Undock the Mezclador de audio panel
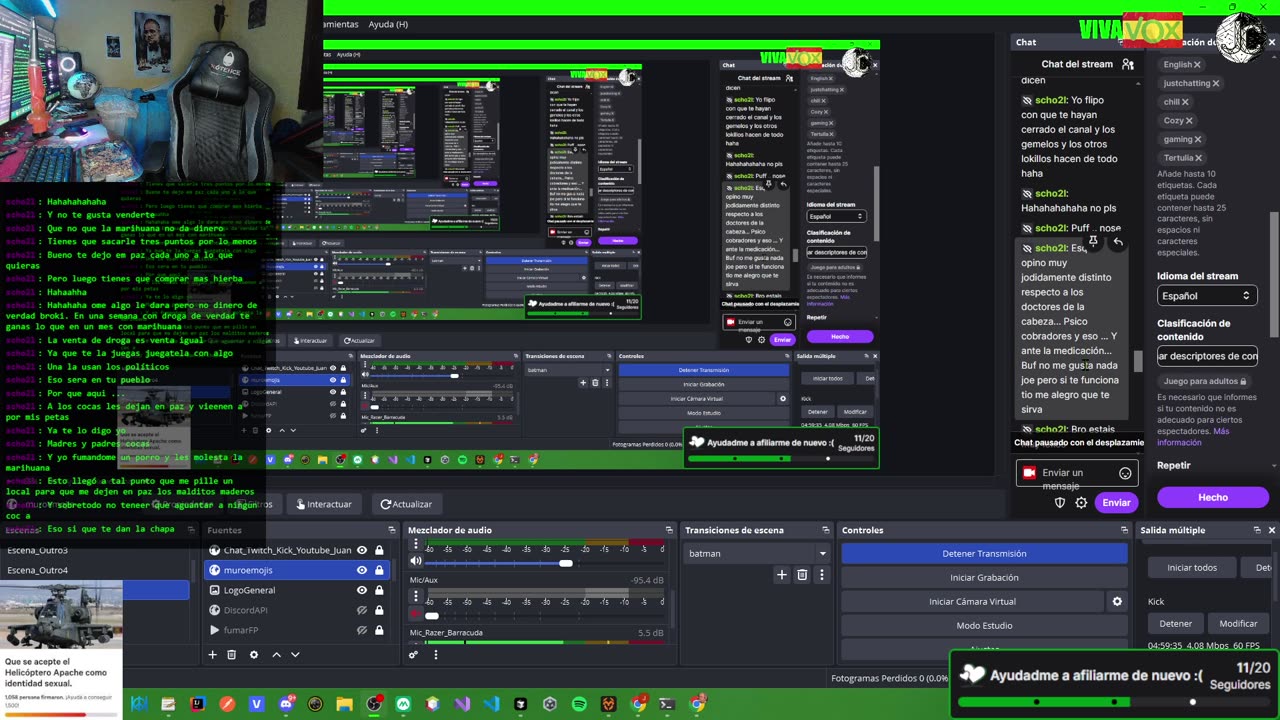This screenshot has height=720, width=1280. pos(668,530)
